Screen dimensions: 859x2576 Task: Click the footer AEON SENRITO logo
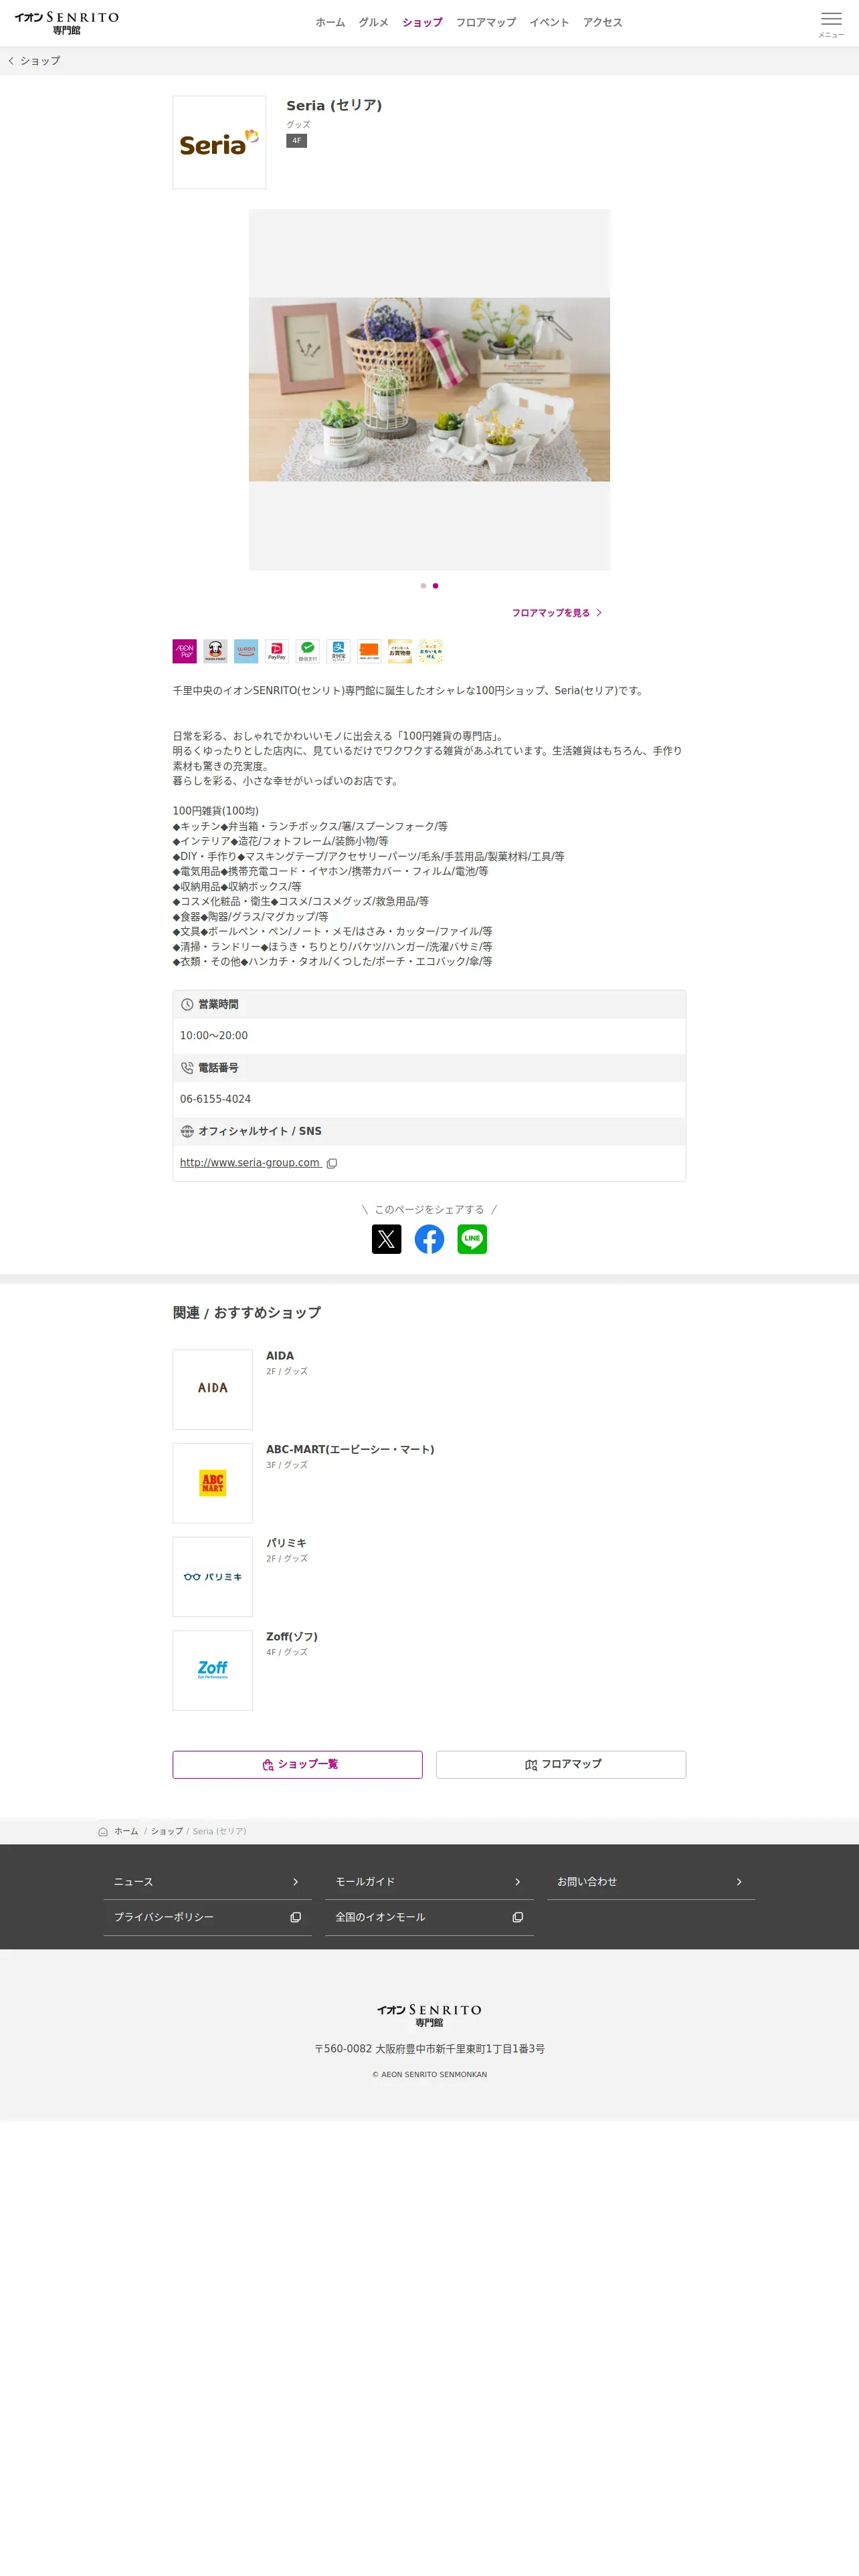429,2015
